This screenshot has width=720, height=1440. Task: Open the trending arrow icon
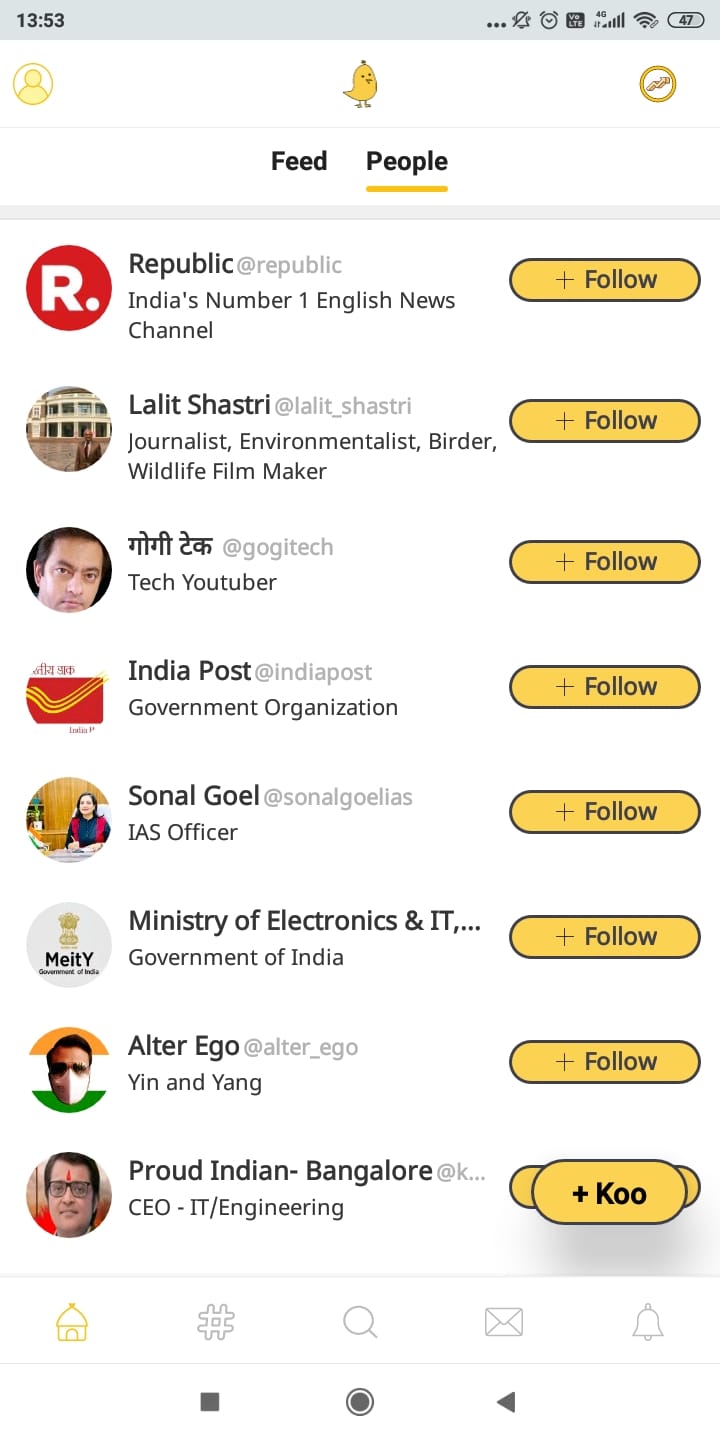pos(658,84)
